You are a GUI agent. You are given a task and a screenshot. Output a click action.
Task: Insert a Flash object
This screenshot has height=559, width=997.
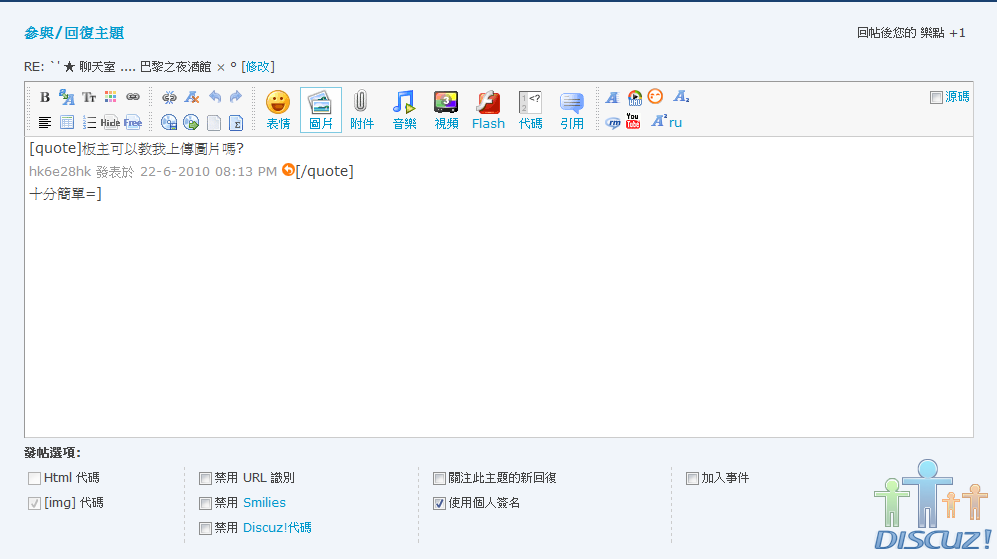pyautogui.click(x=488, y=110)
